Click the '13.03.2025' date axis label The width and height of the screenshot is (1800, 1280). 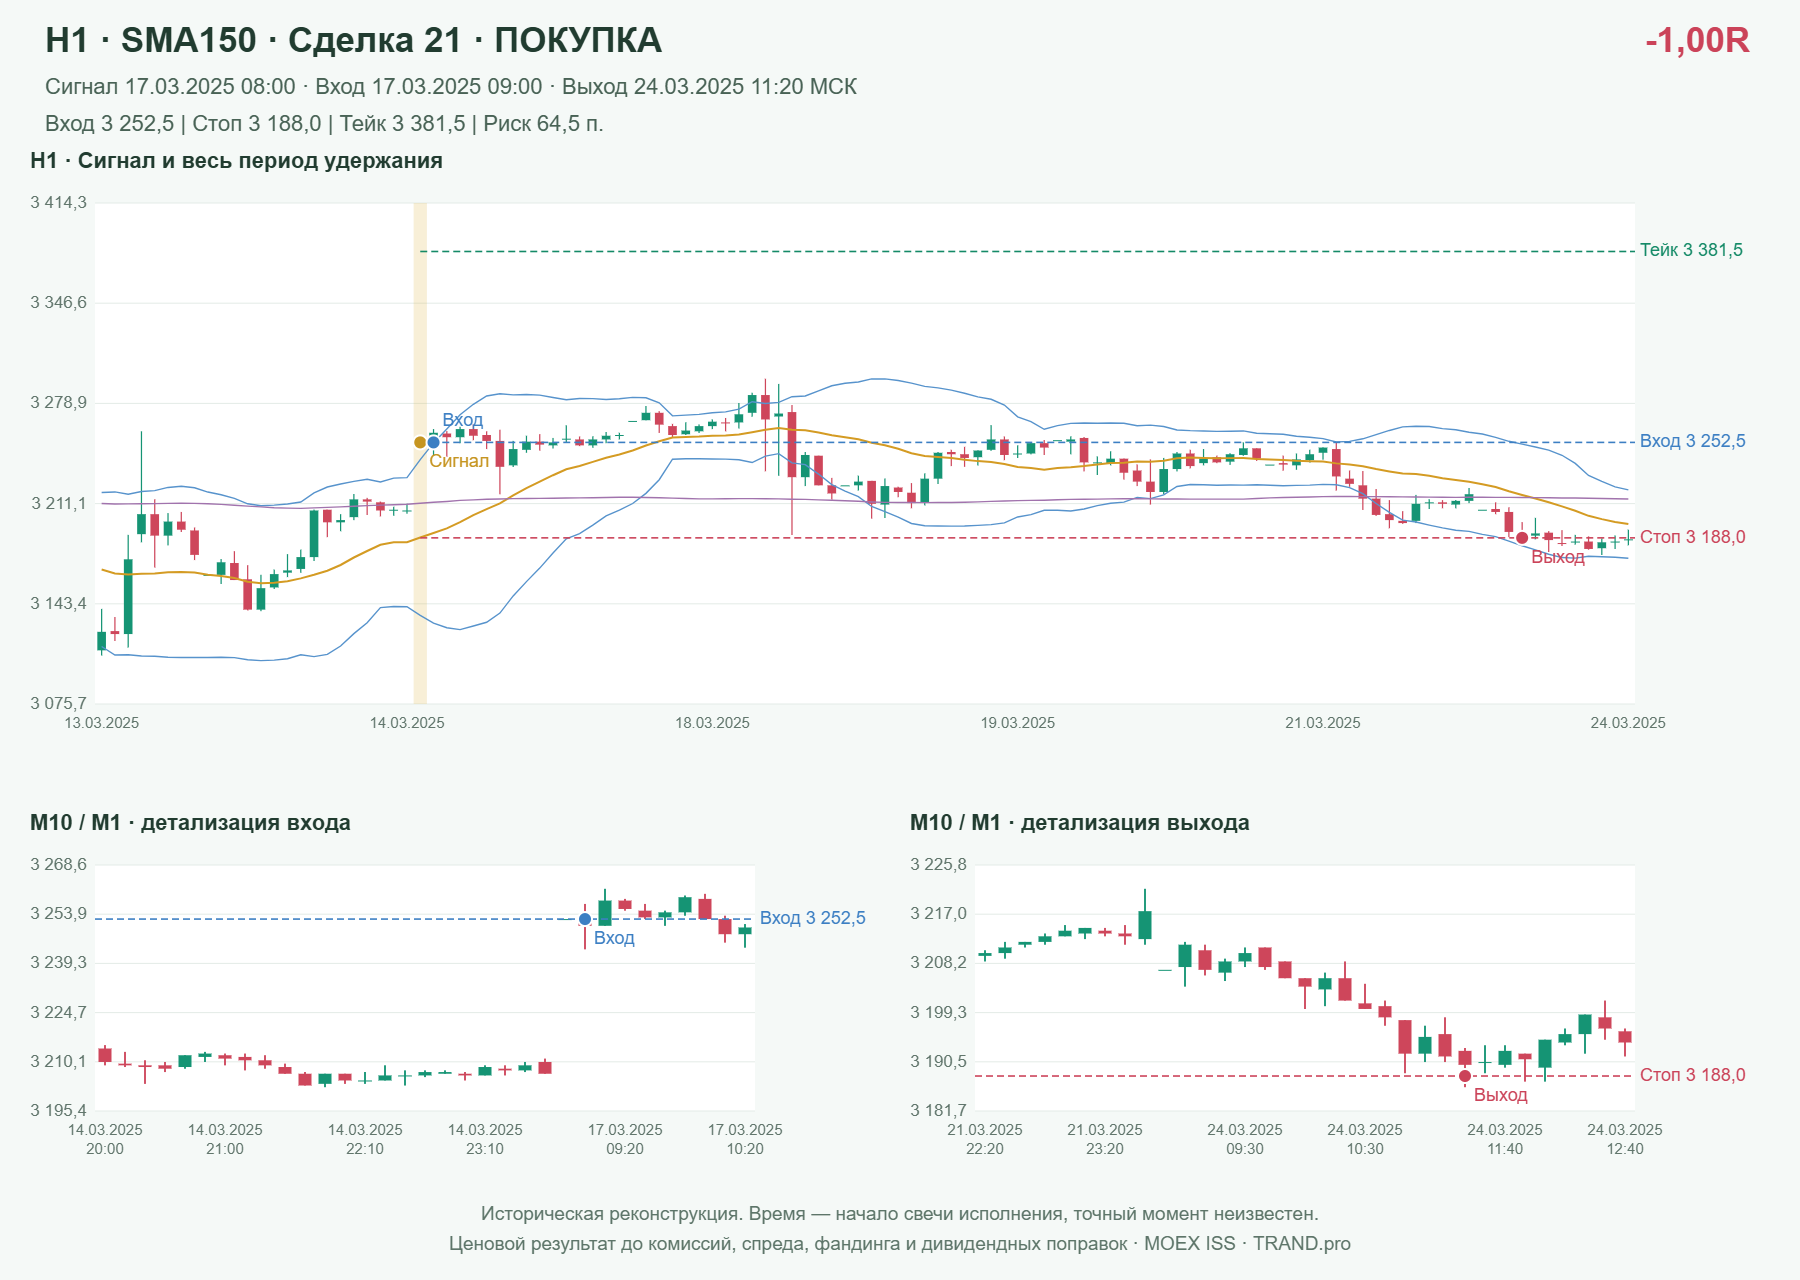point(102,723)
